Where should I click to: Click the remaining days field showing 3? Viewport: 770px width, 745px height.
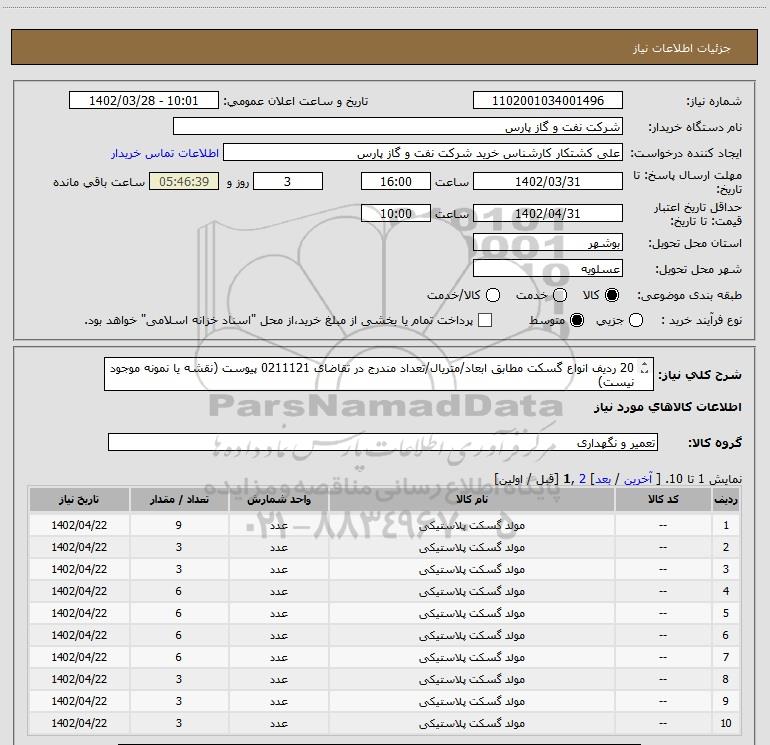(x=288, y=181)
